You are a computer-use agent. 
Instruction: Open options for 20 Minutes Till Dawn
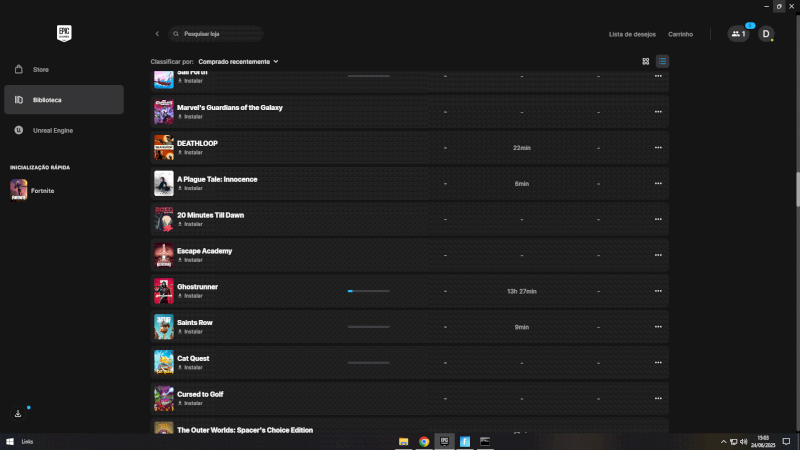click(658, 219)
